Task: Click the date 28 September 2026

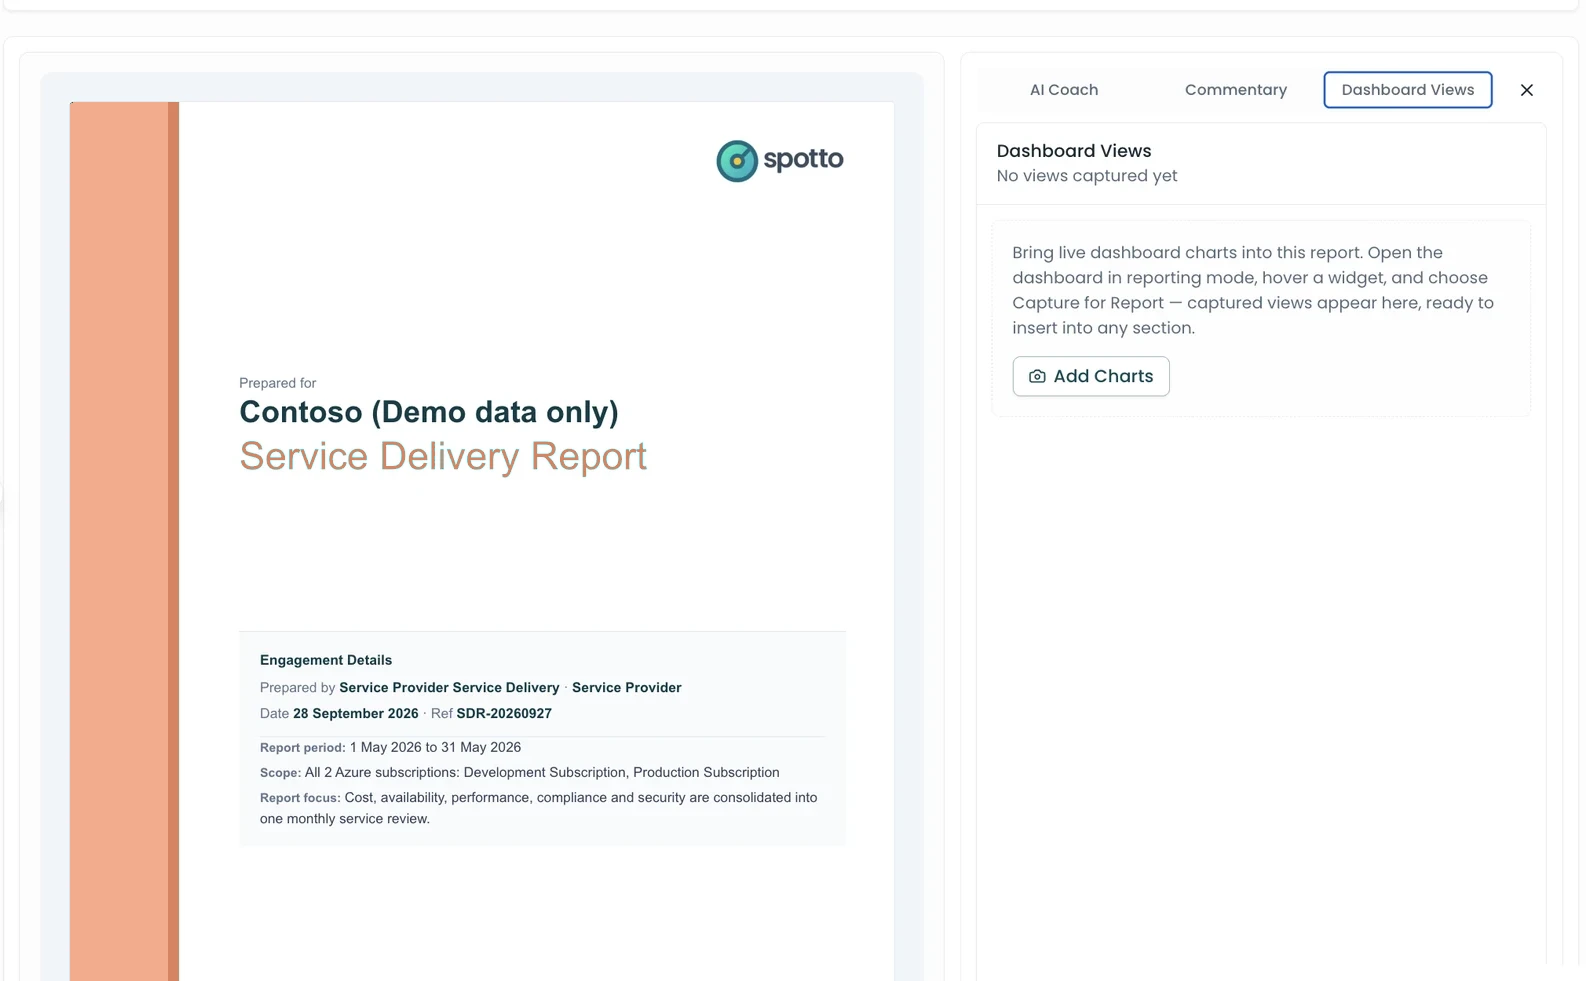Action: pyautogui.click(x=355, y=714)
